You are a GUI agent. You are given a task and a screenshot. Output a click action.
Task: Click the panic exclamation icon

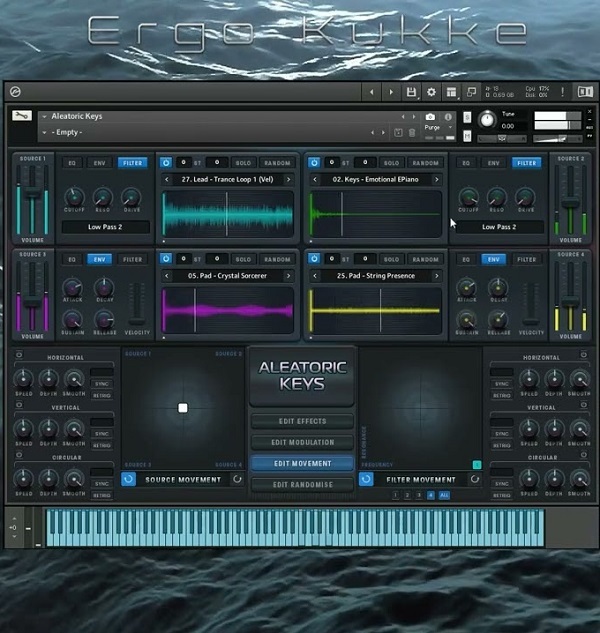562,92
